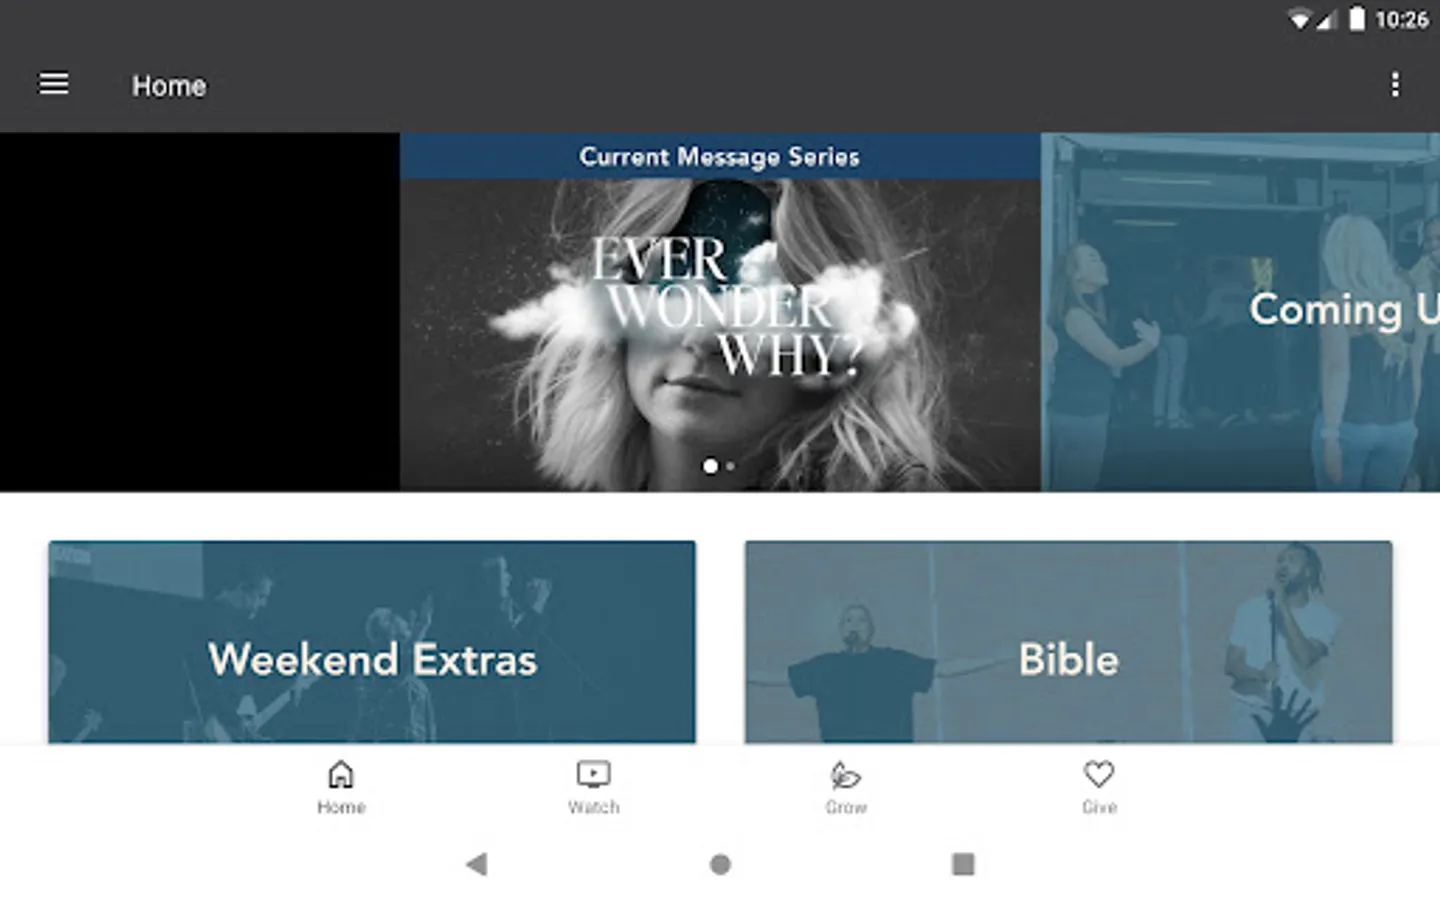Switch to the Watch tab label
1440x900 pixels.
pos(594,807)
